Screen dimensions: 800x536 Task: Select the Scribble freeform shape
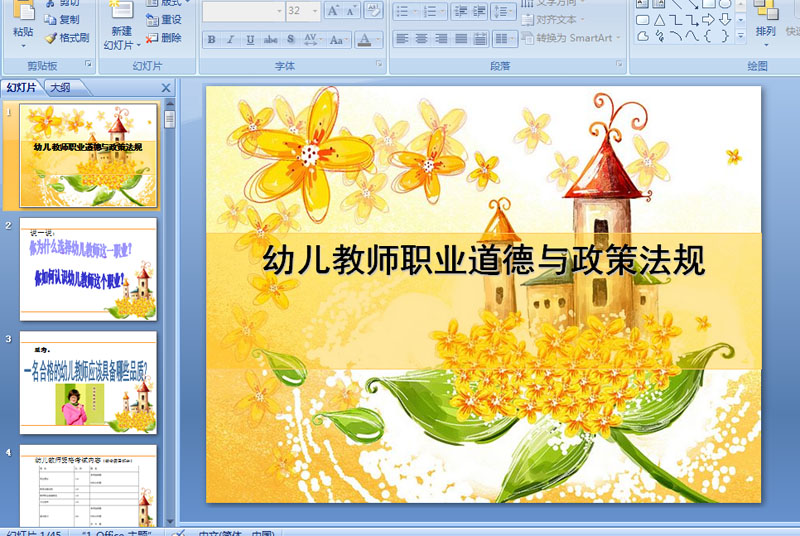click(659, 36)
